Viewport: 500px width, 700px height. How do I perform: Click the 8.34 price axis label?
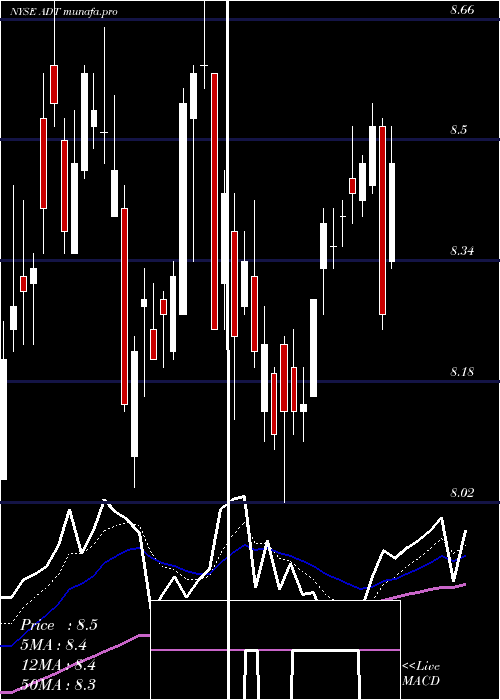462,251
